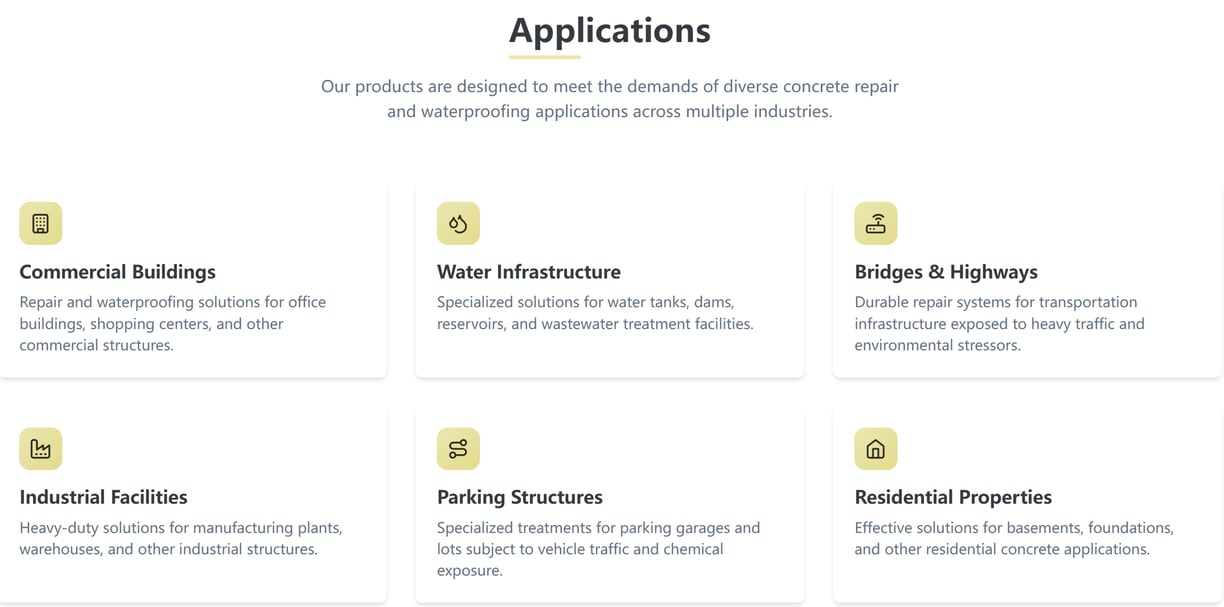Select the Parking Structures heading
This screenshot has height=607, width=1224.
[x=520, y=497]
